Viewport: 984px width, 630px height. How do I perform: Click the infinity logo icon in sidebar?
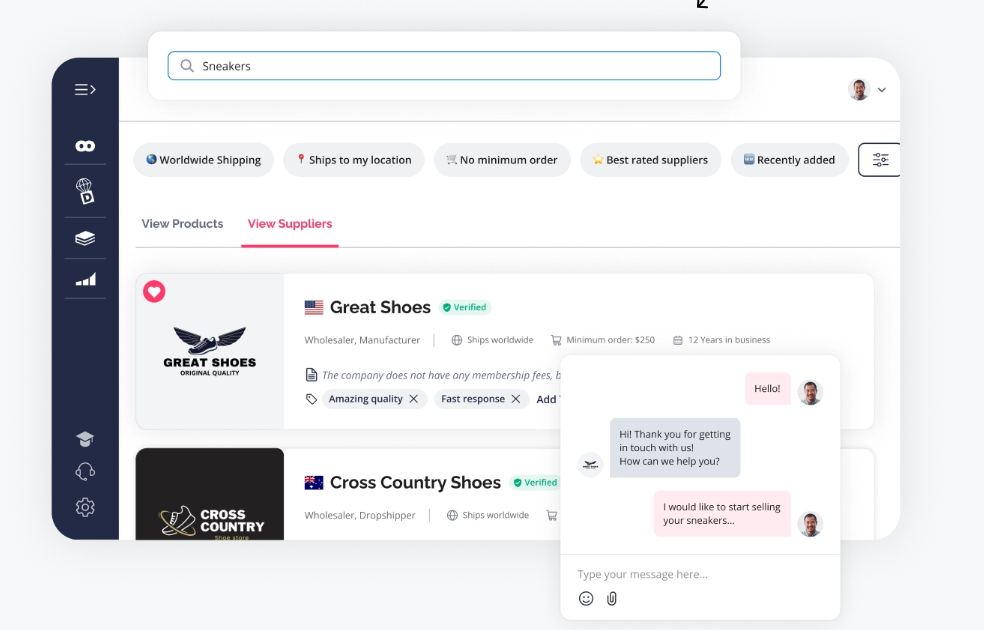[x=85, y=146]
